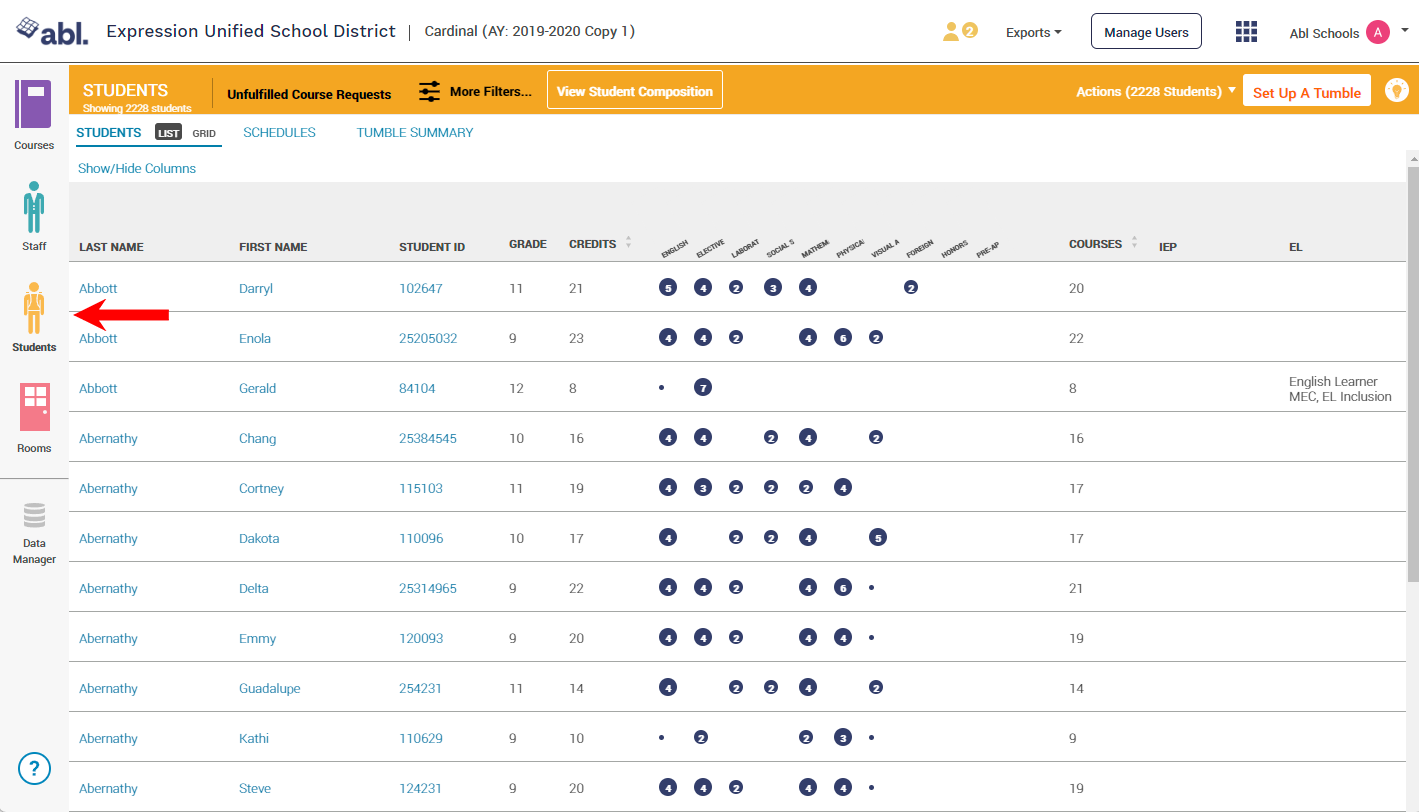The image size is (1419, 812).
Task: Switch to LIST view toggle
Action: (x=168, y=133)
